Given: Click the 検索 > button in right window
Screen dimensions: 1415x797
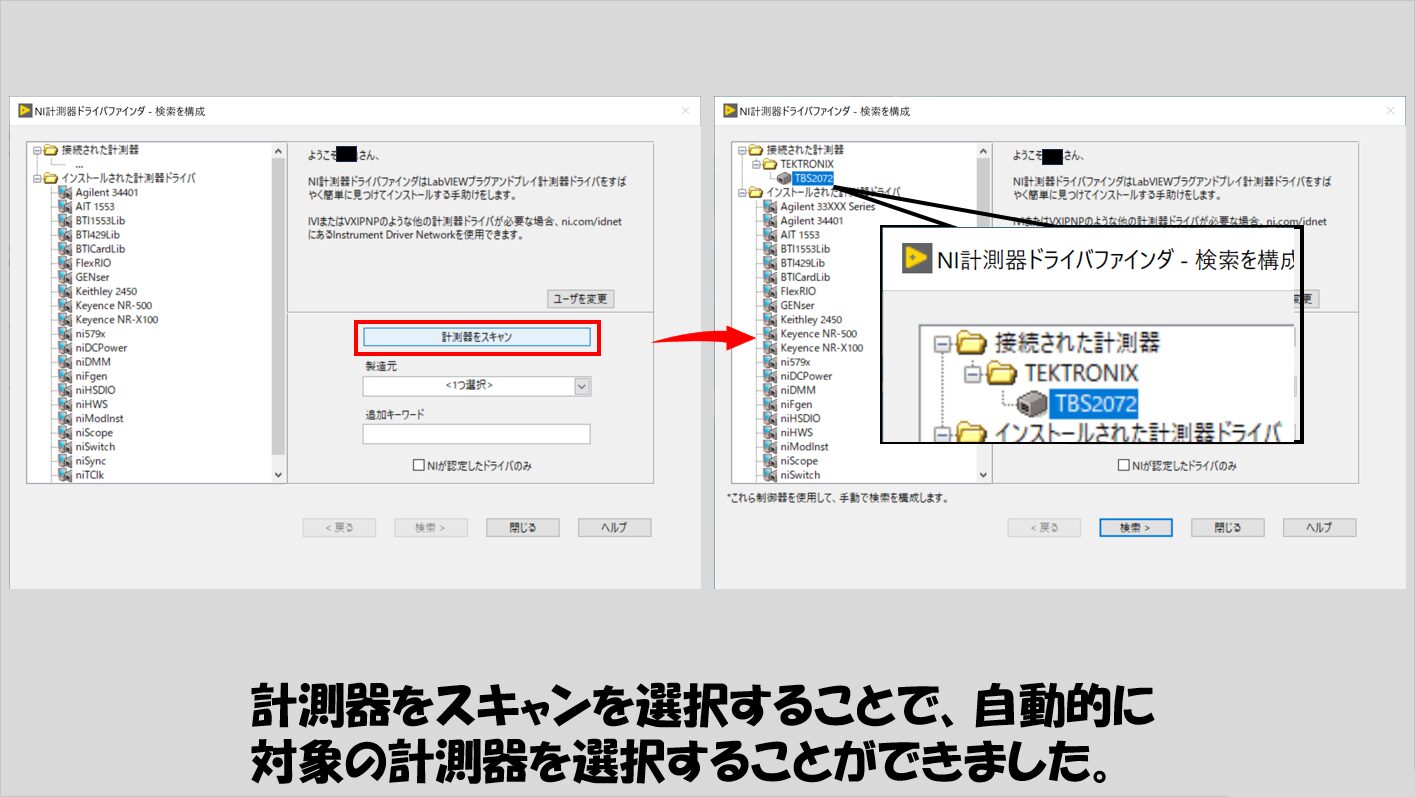Looking at the screenshot, I should [1136, 527].
